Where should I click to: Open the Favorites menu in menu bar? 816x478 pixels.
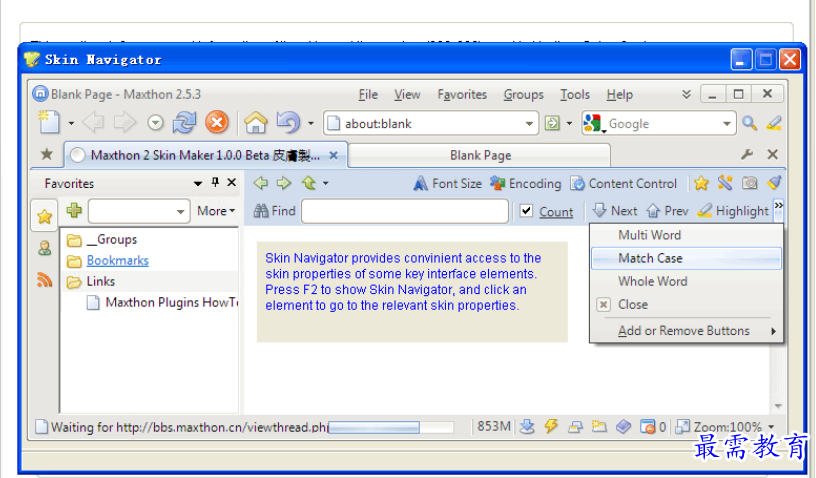(x=462, y=95)
